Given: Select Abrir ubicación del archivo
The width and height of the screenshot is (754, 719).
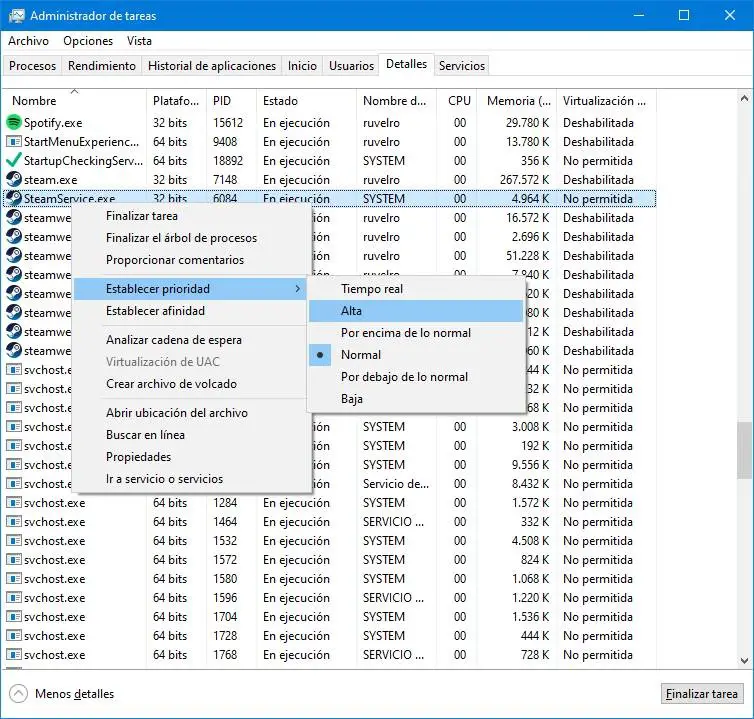Looking at the screenshot, I should tap(176, 413).
